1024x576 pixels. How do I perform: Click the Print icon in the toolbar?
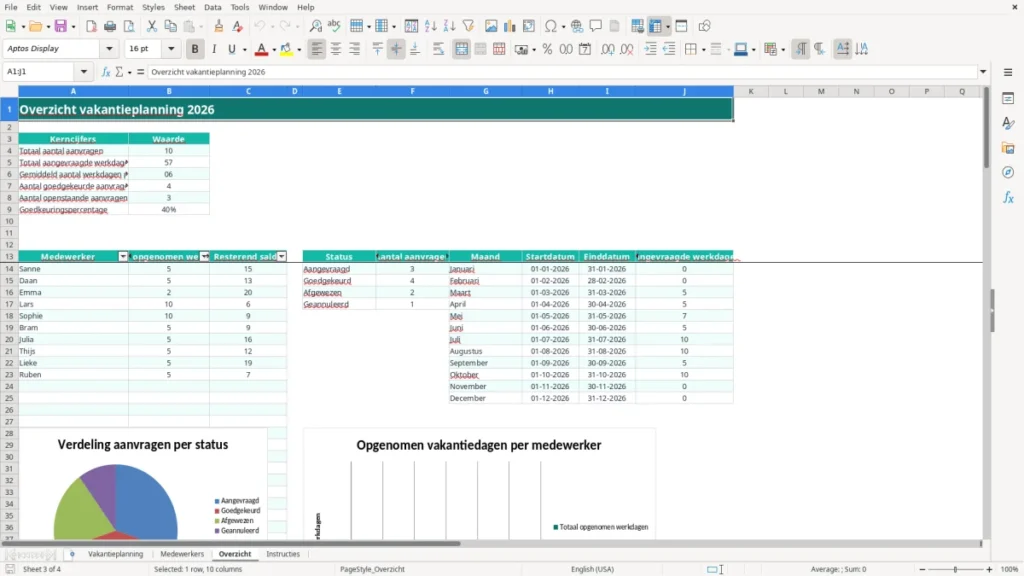pyautogui.click(x=110, y=26)
